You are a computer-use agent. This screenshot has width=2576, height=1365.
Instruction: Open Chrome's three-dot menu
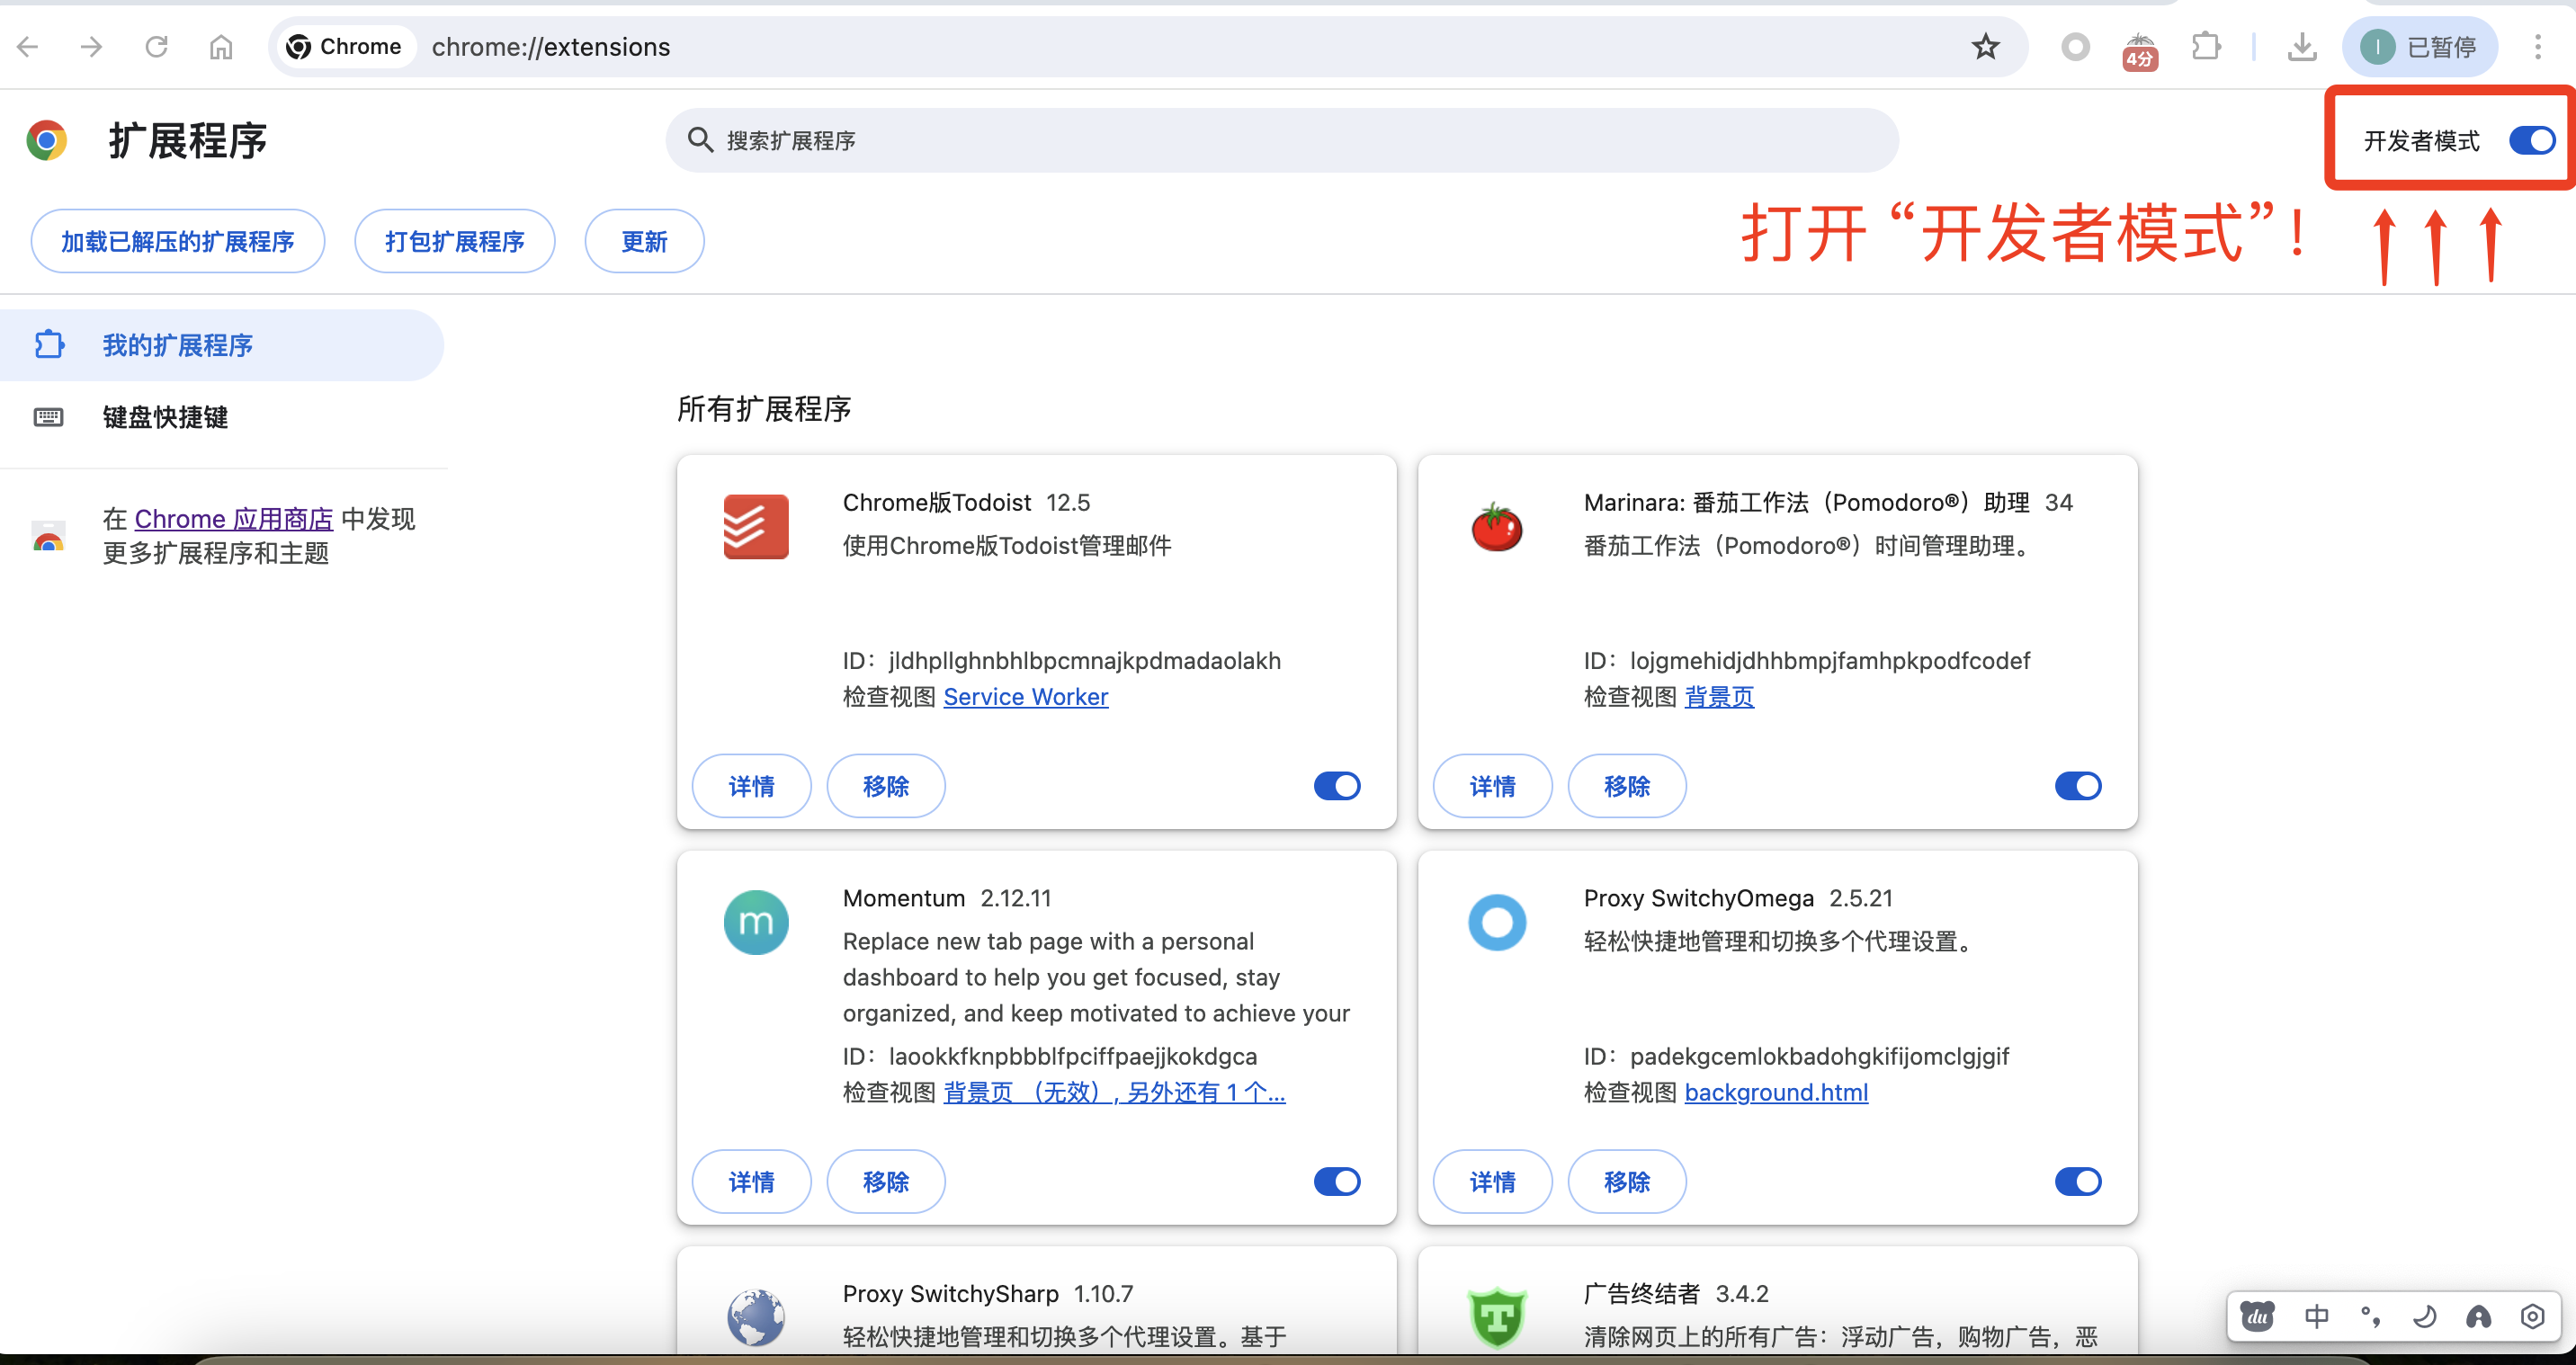point(2538,46)
